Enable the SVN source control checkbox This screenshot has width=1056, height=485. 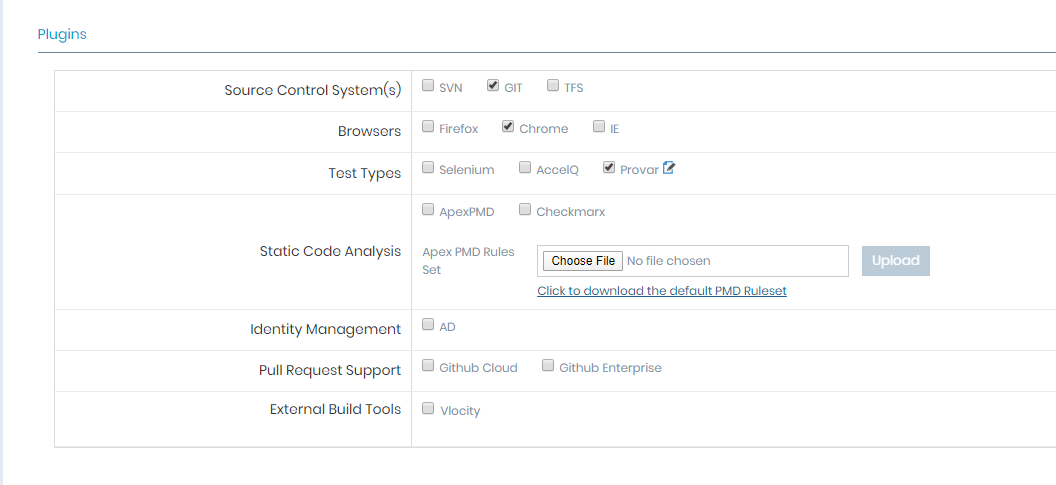pyautogui.click(x=428, y=86)
